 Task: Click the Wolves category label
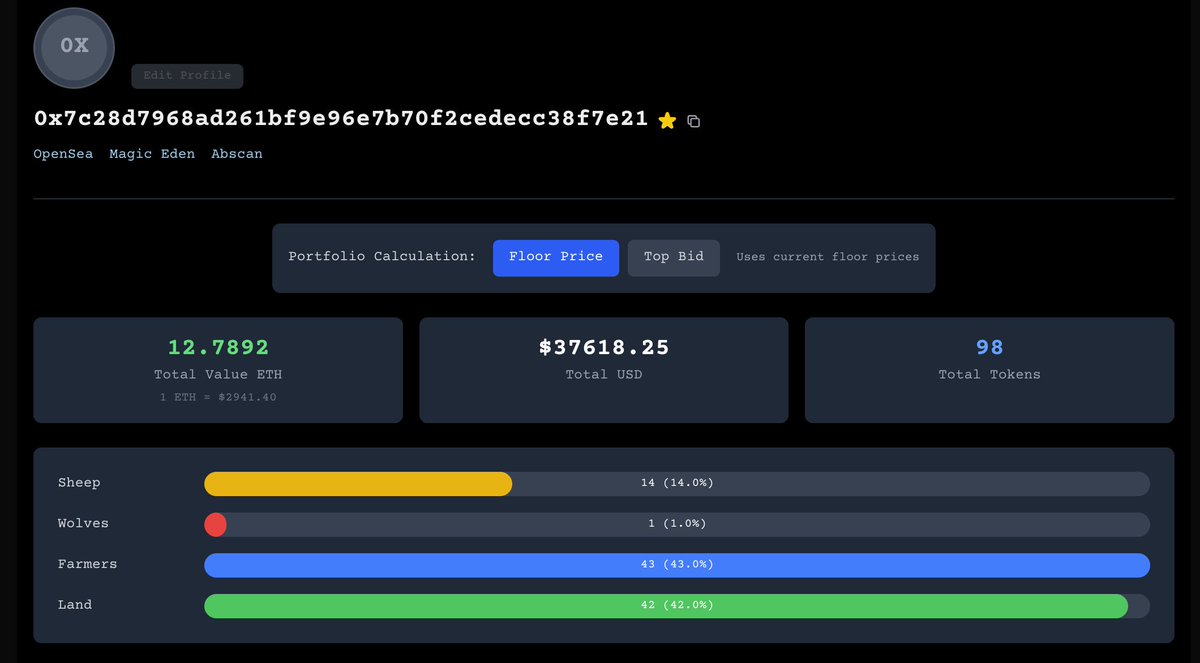click(x=83, y=524)
